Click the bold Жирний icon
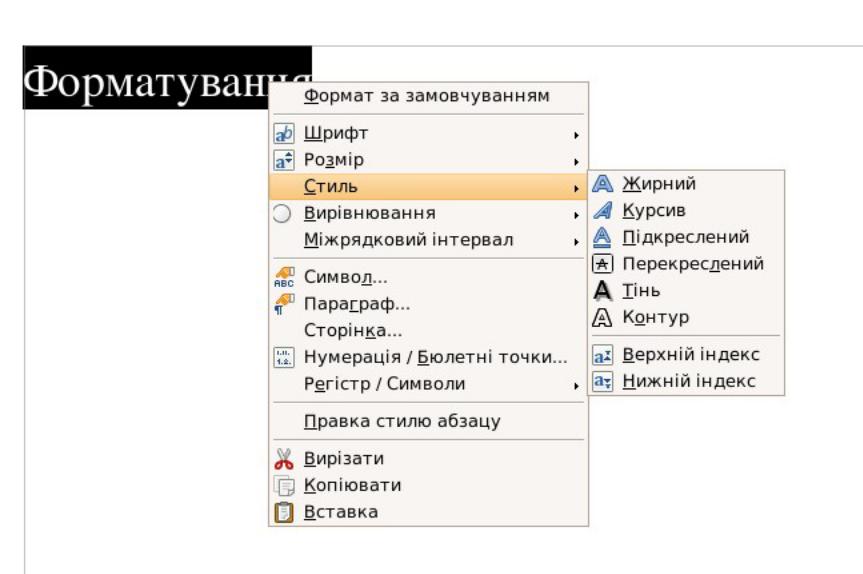 (x=602, y=184)
